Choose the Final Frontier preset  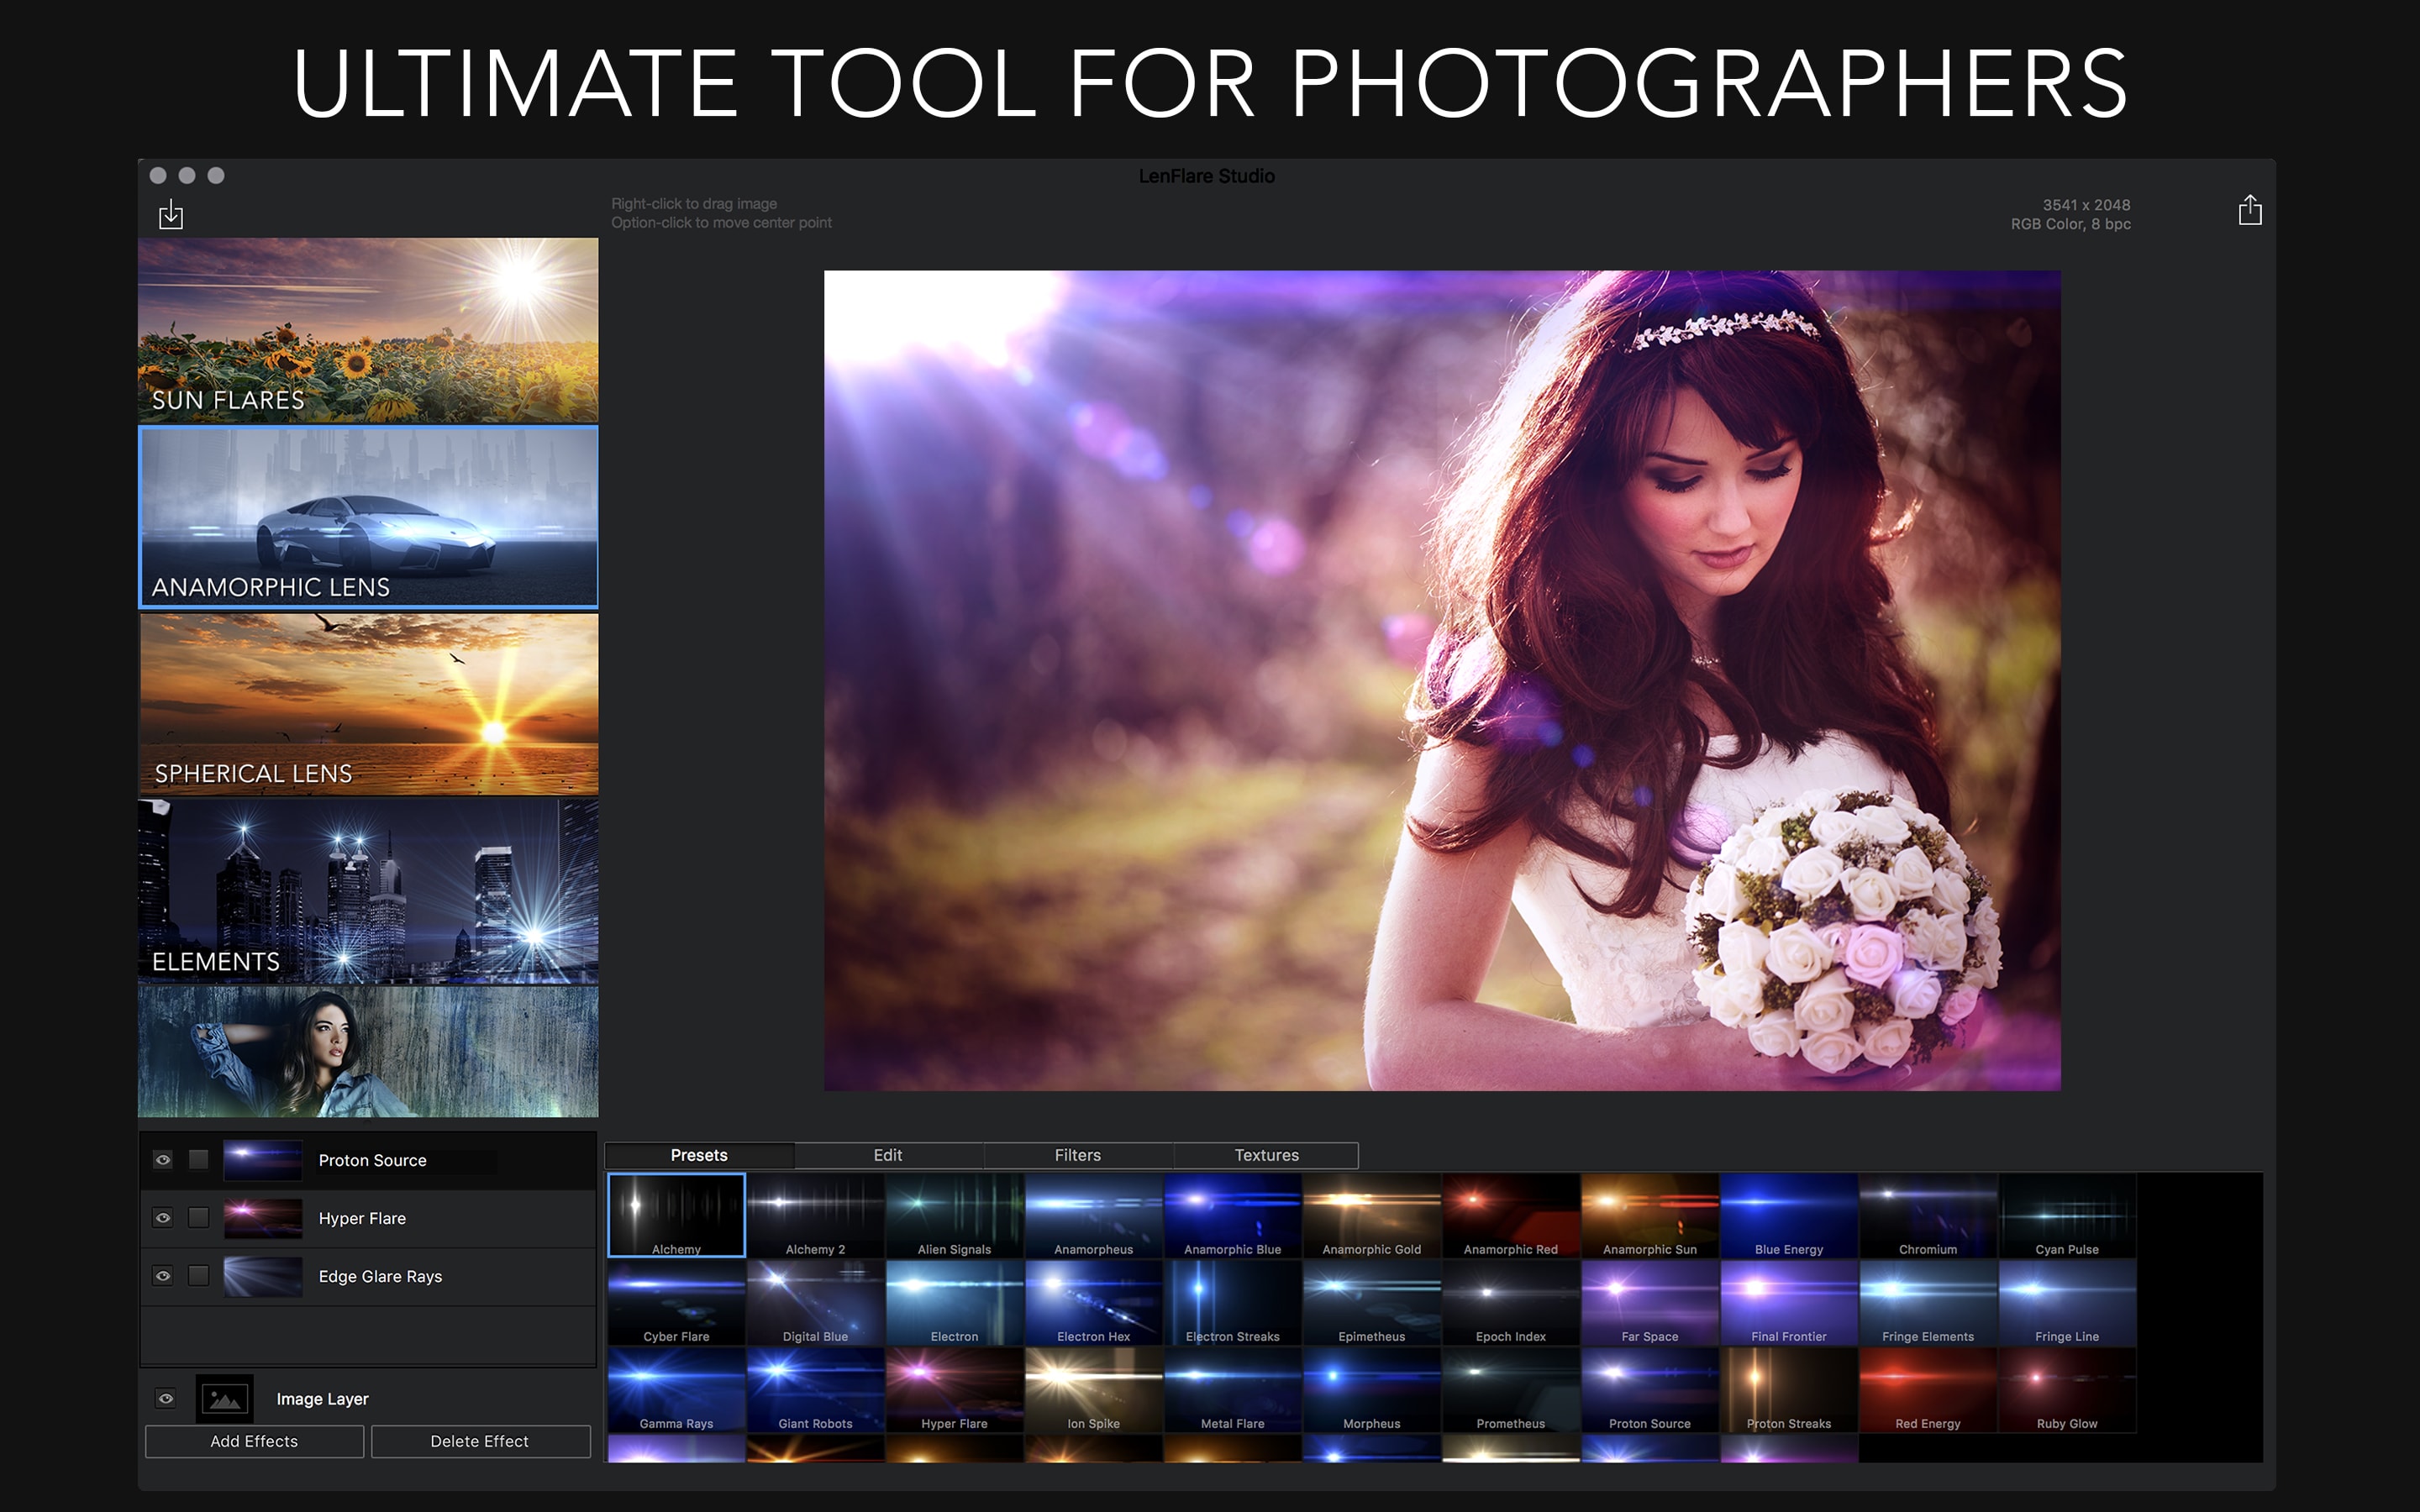click(1788, 1302)
